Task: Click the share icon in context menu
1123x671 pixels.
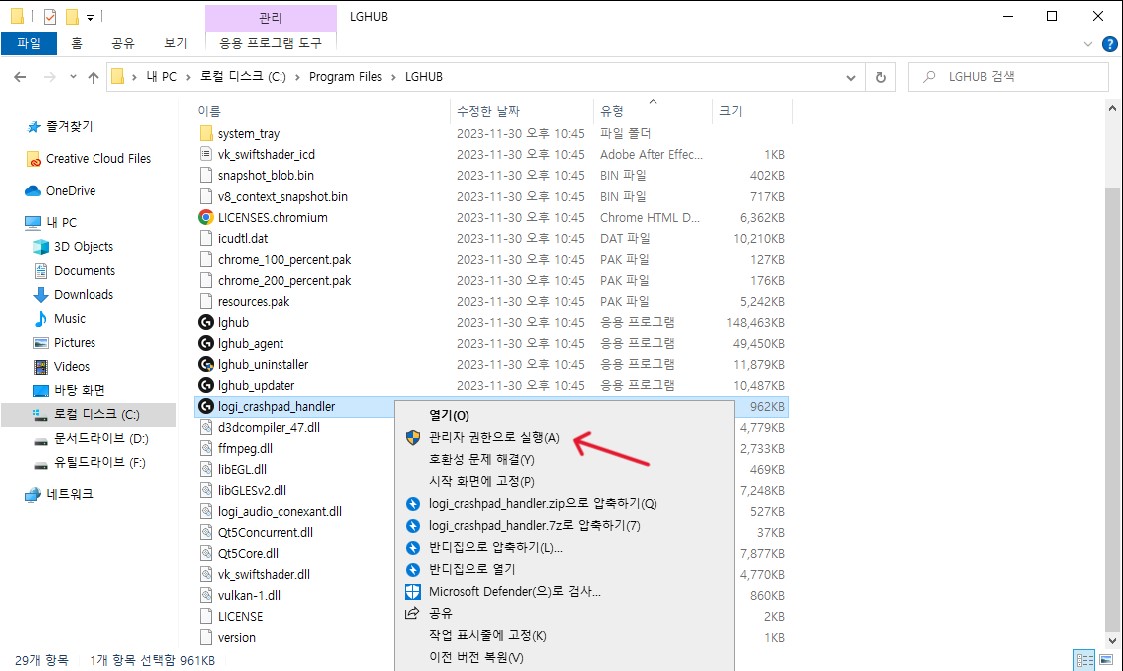Action: click(x=412, y=613)
